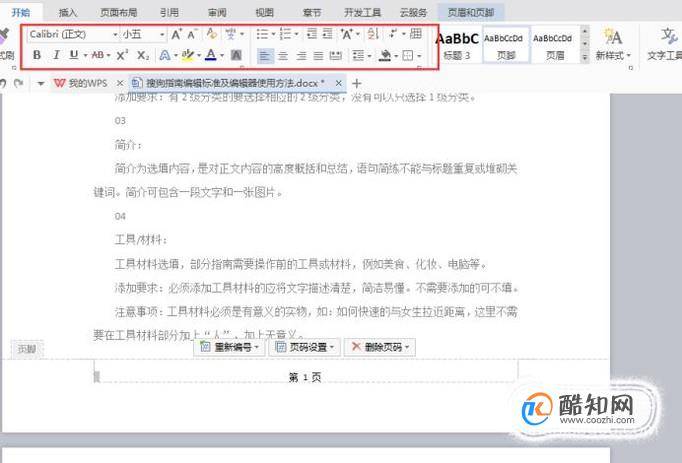Select the Heading 3 style
The image size is (682, 463).
coord(457,45)
